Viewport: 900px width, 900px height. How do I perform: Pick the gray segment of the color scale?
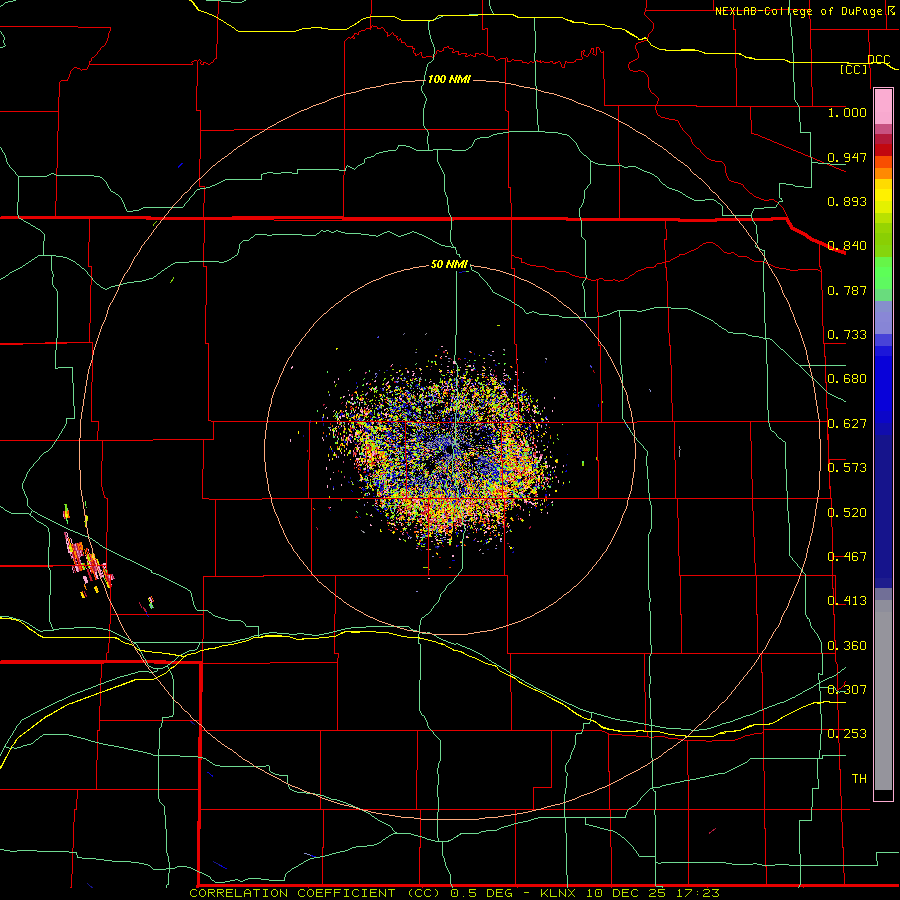pyautogui.click(x=883, y=695)
